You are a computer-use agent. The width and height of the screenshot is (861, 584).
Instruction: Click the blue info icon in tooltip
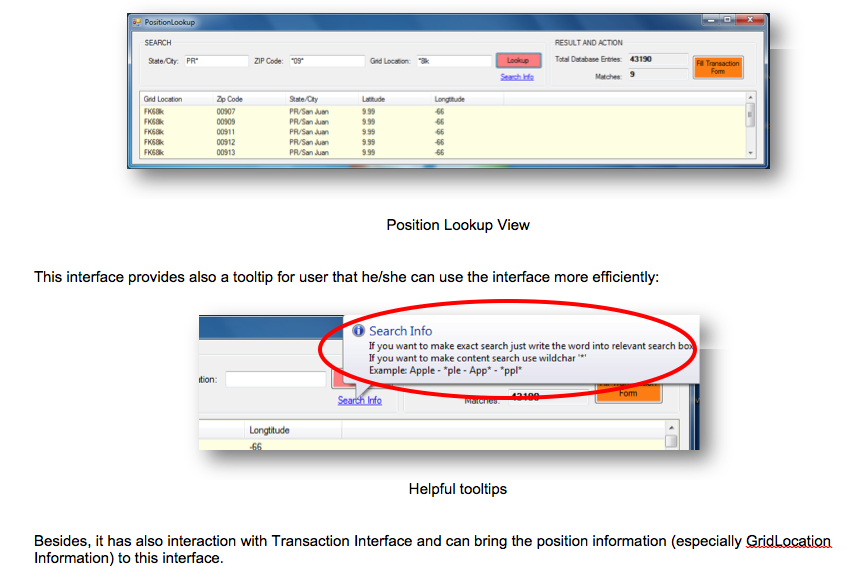tap(359, 331)
